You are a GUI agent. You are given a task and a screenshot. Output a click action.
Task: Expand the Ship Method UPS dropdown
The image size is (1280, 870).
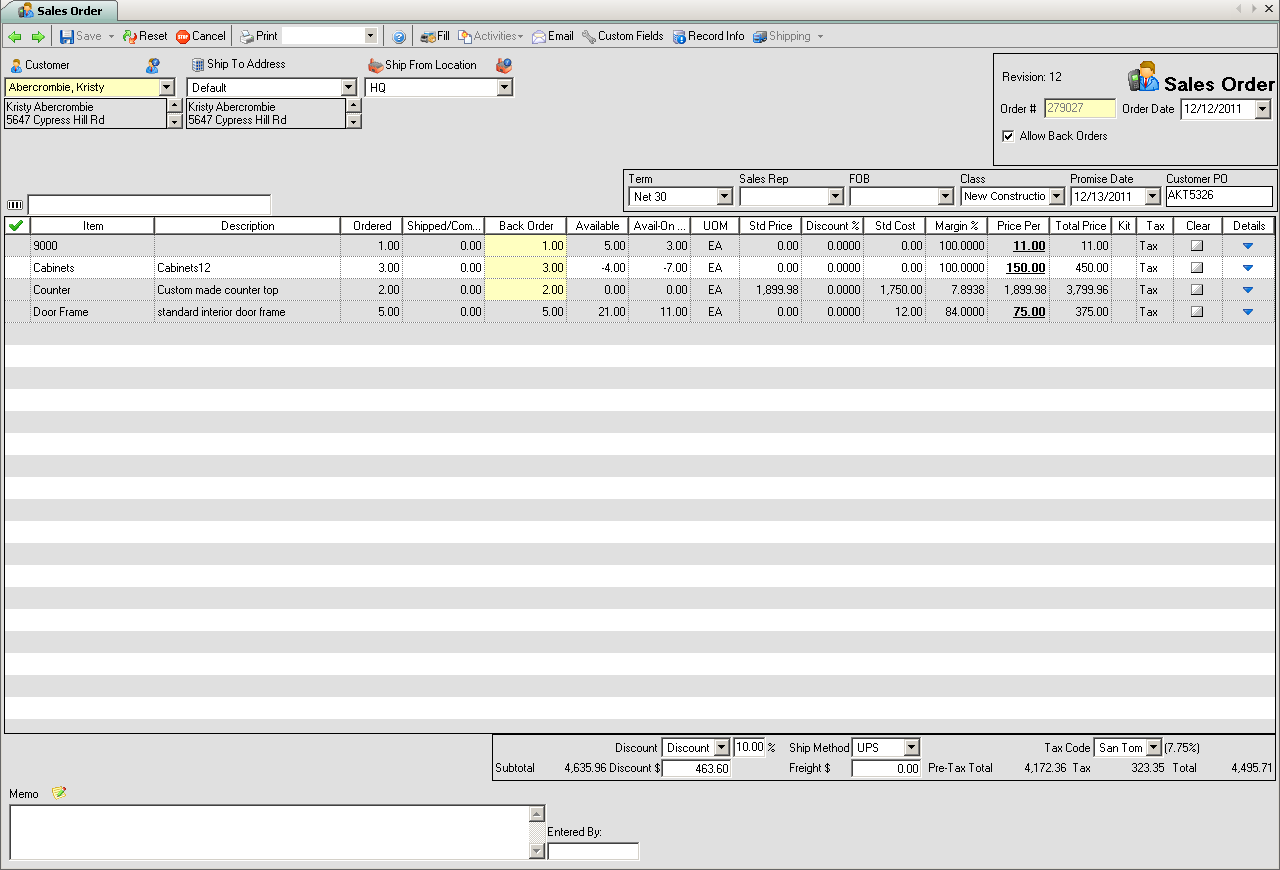(910, 748)
